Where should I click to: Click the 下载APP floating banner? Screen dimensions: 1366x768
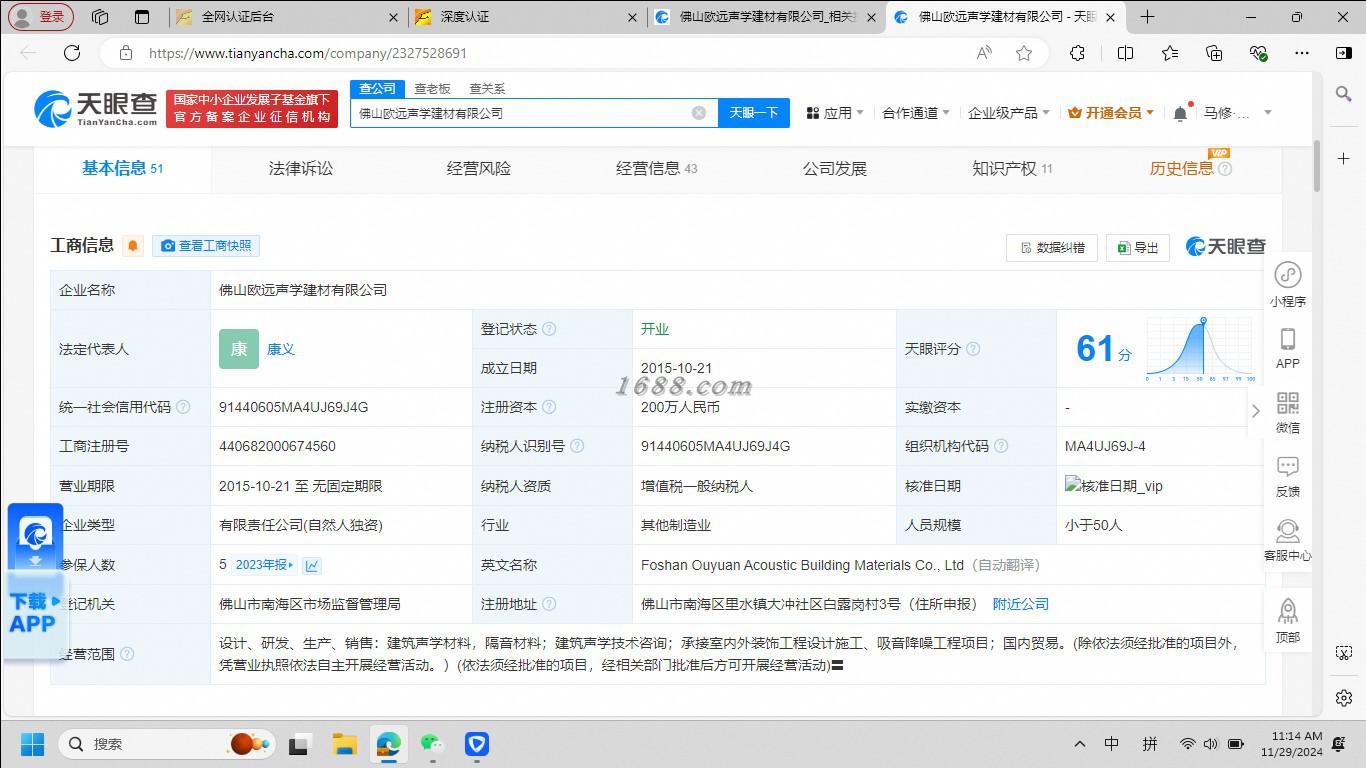[35, 582]
